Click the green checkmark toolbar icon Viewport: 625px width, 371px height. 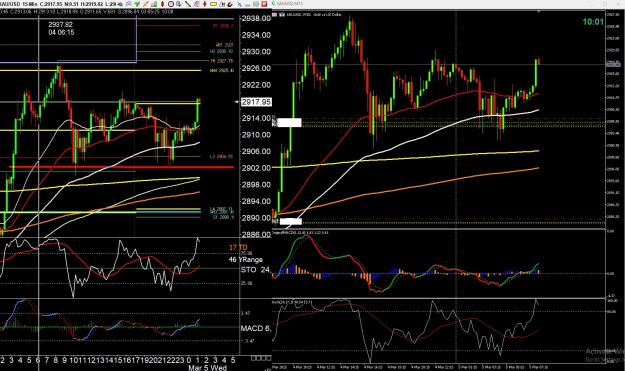(138, 4)
